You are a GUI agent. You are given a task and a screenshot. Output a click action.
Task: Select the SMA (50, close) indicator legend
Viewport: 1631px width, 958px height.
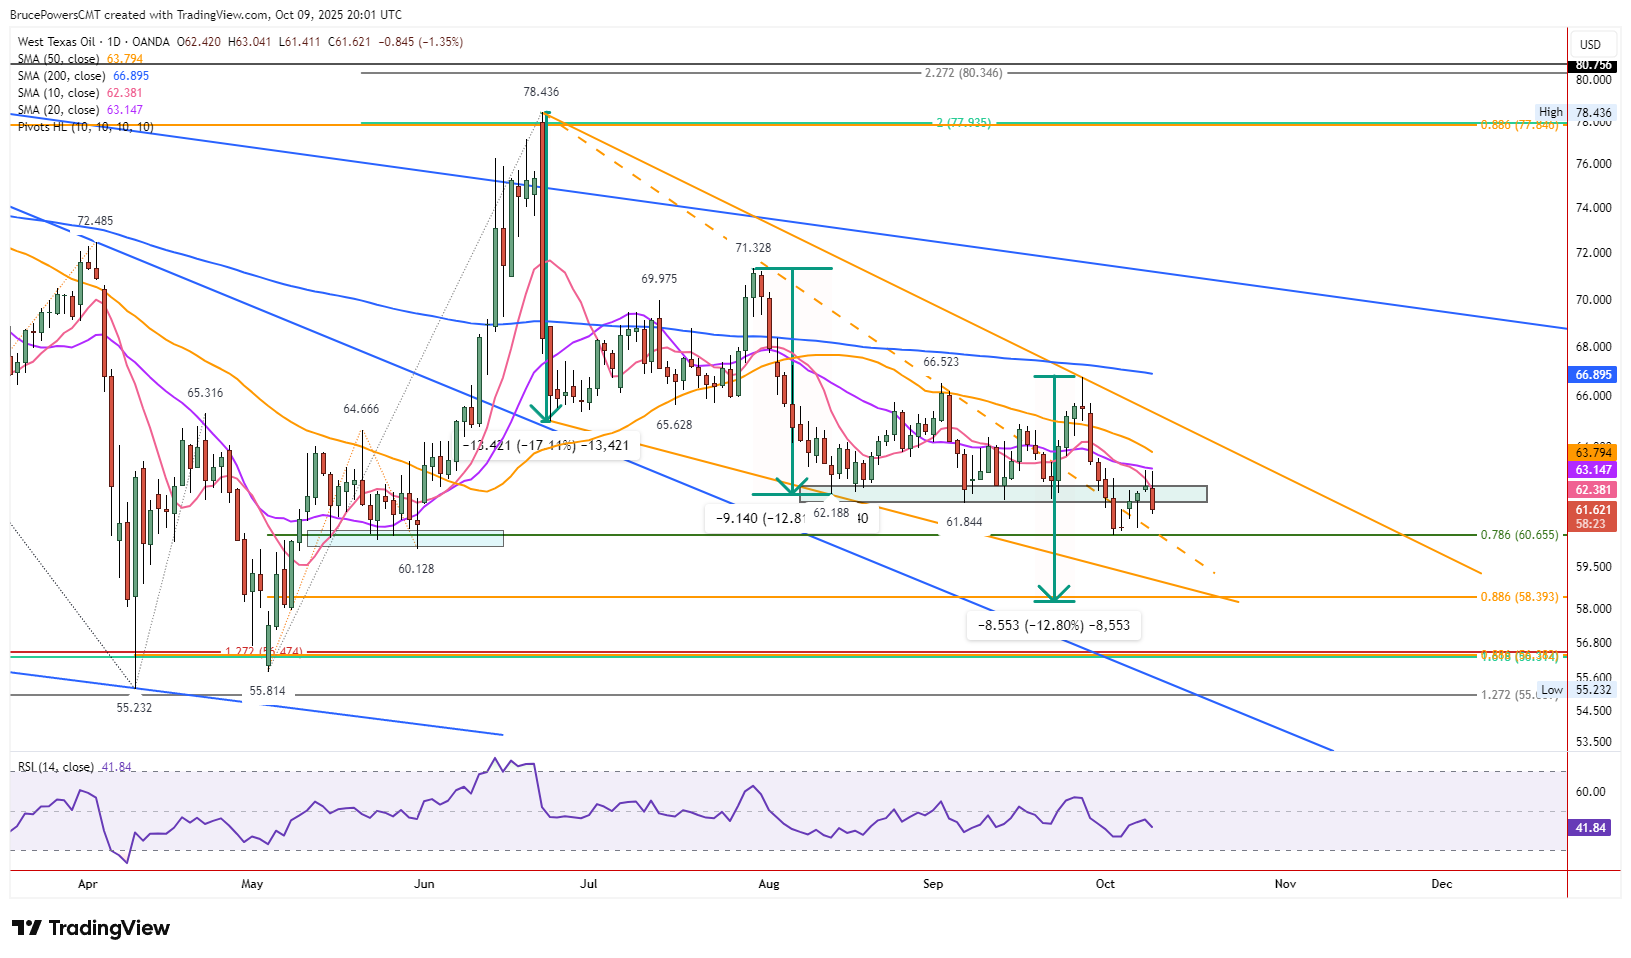[80, 59]
